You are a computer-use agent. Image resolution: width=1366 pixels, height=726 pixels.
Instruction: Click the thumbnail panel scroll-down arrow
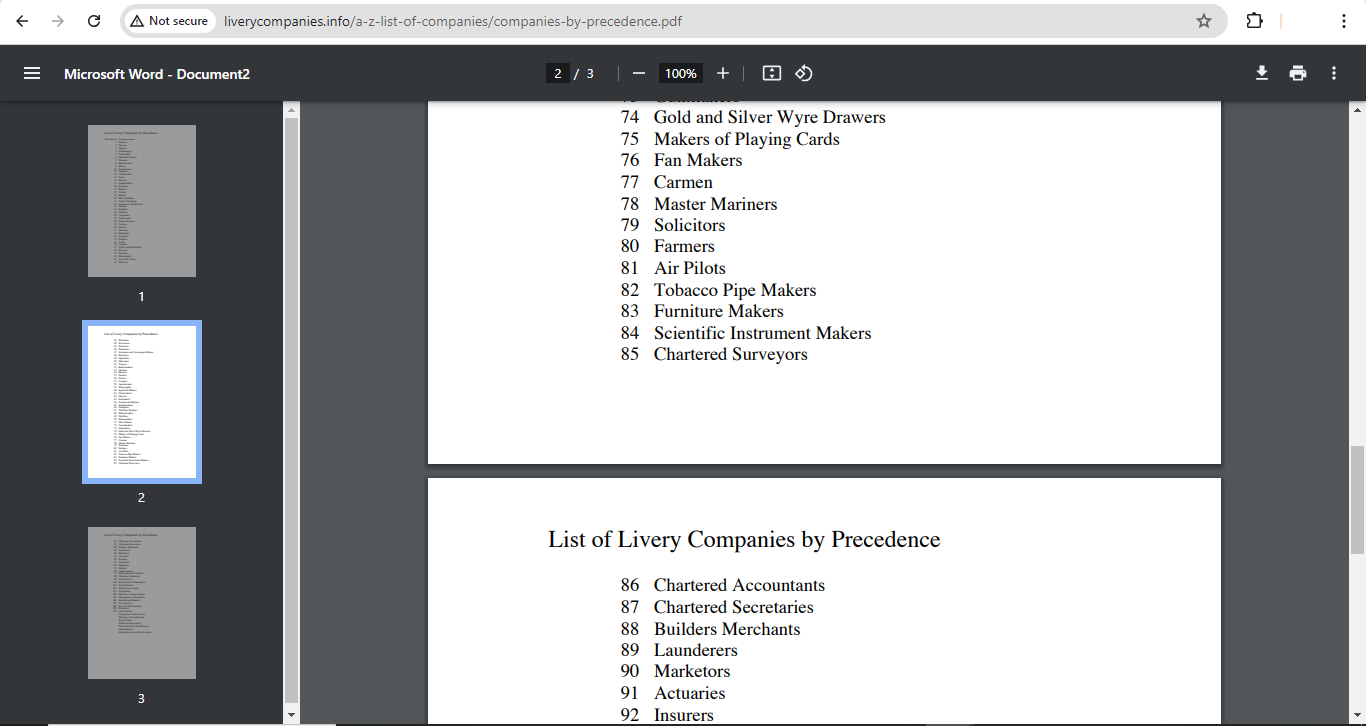(x=292, y=715)
